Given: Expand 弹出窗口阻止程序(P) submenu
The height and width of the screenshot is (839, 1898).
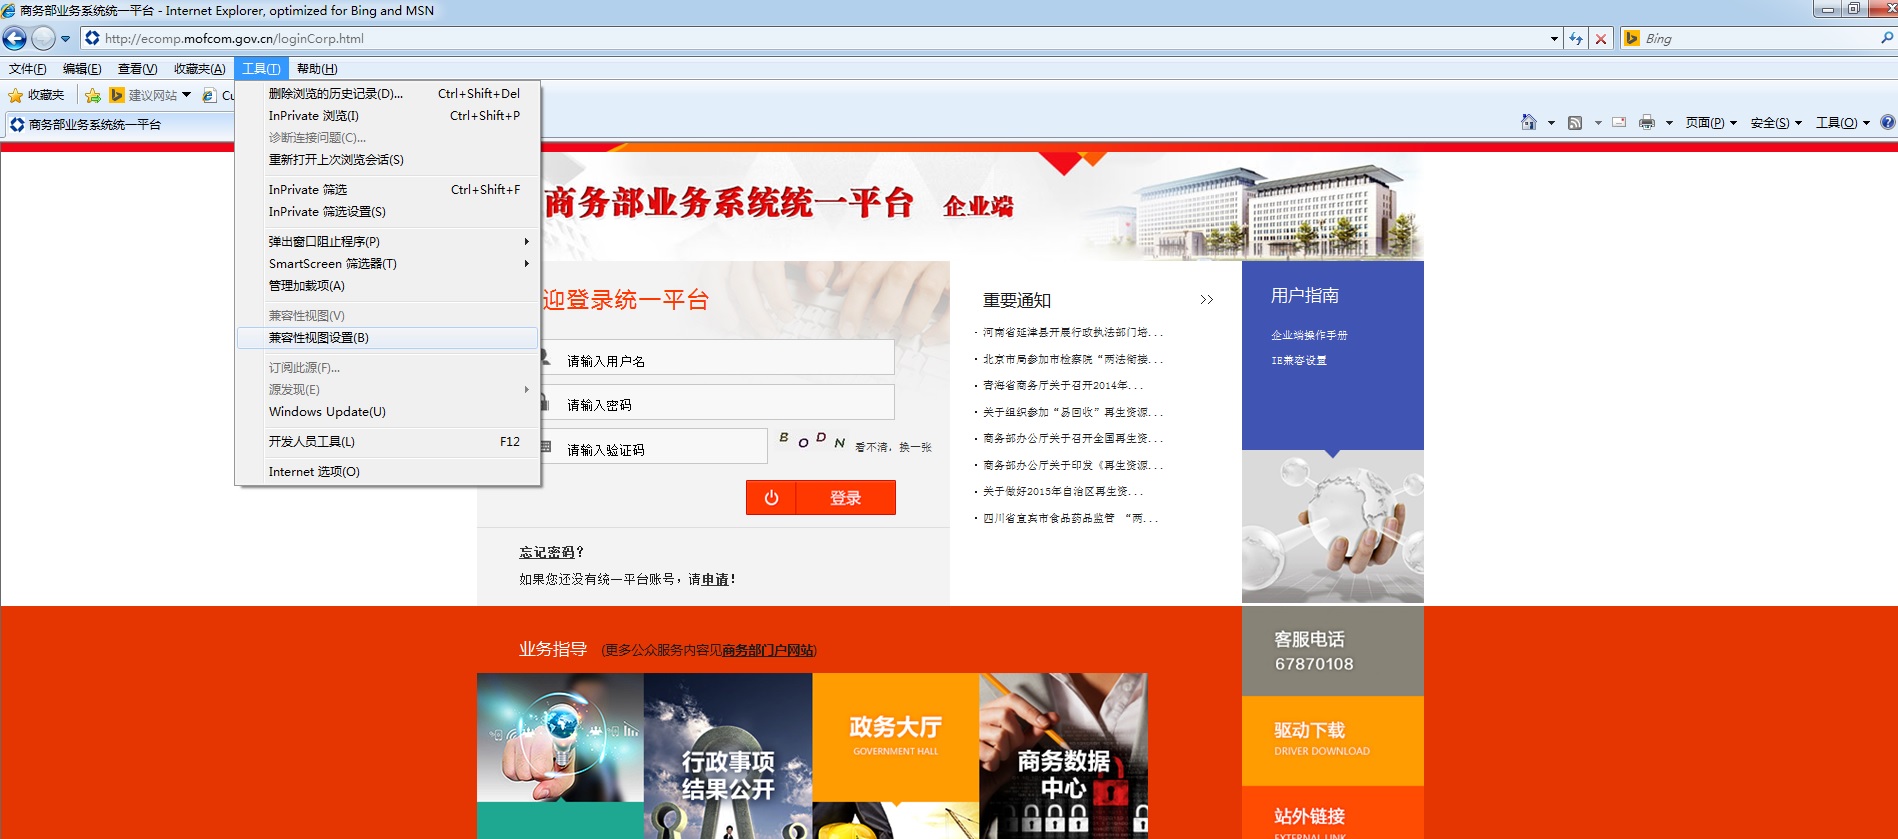Looking at the screenshot, I should [x=388, y=242].
